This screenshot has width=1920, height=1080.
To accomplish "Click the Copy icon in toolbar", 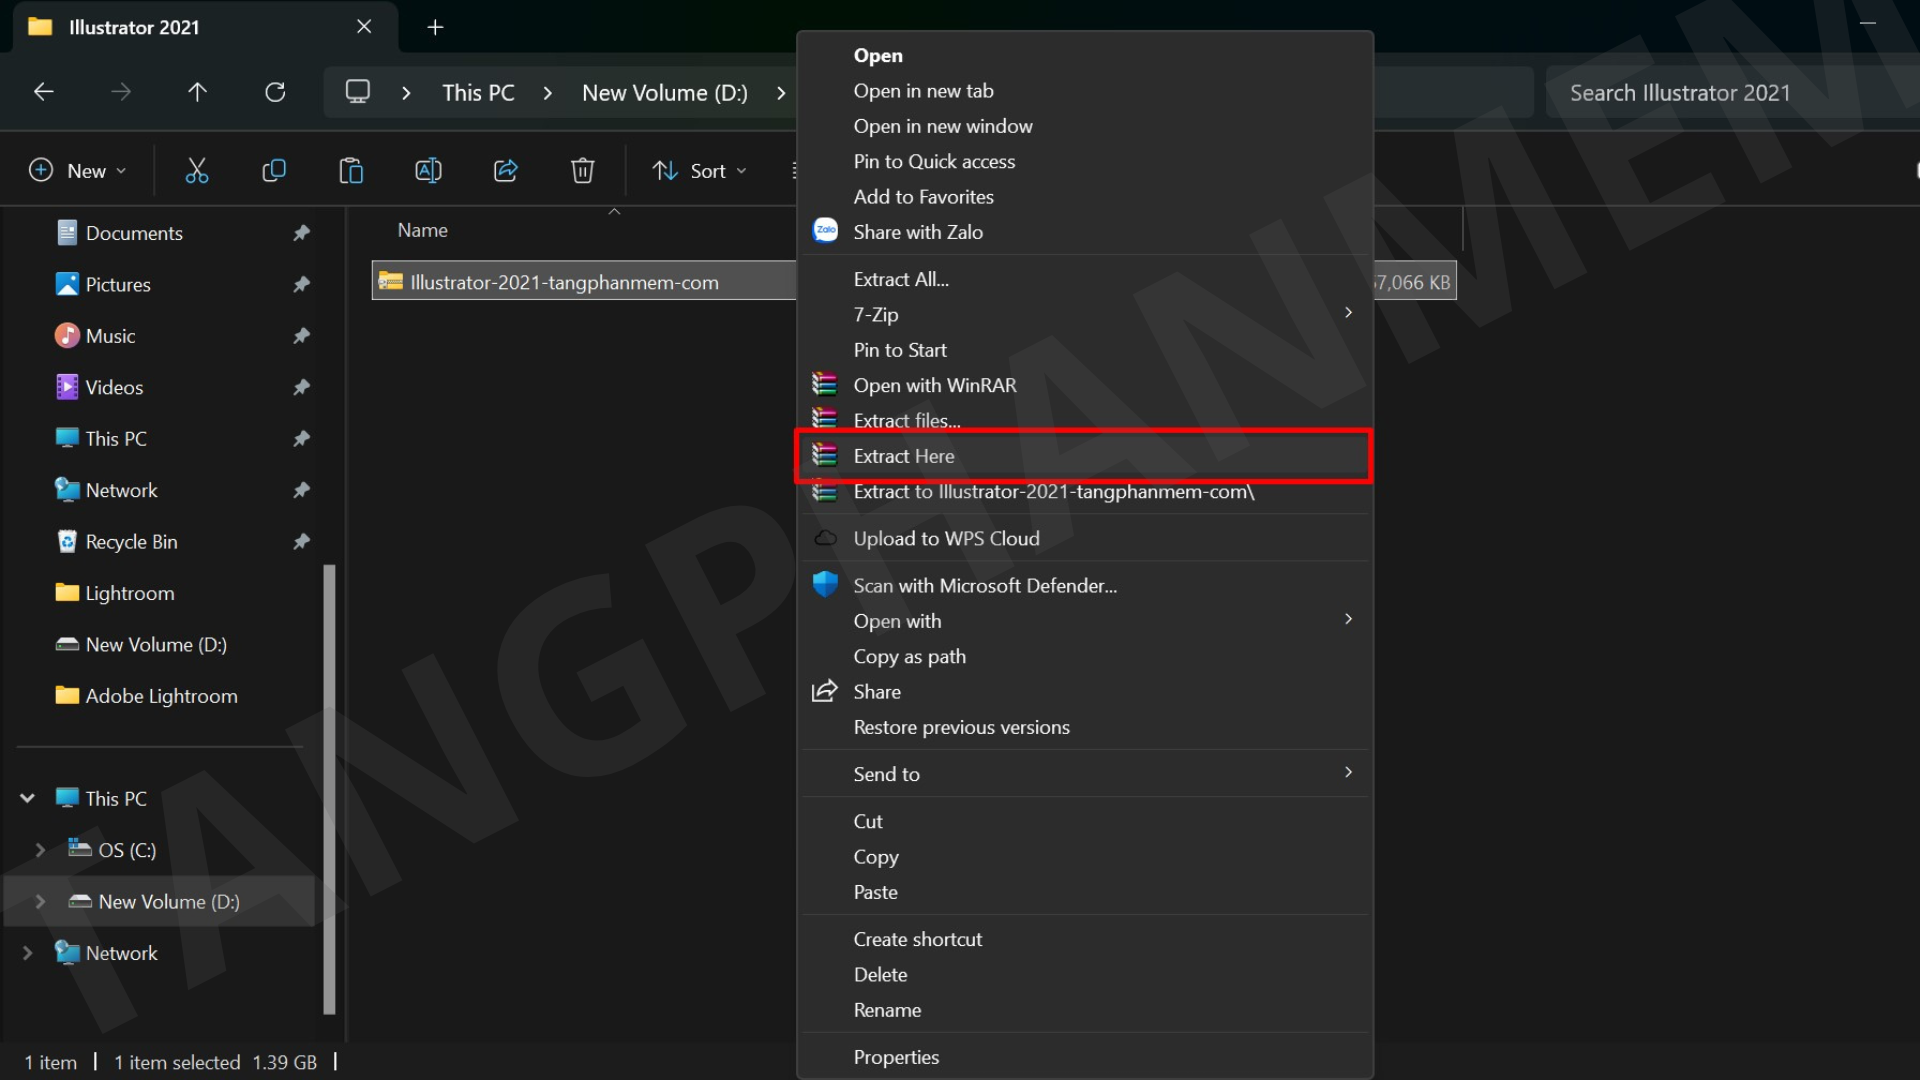I will pyautogui.click(x=274, y=171).
